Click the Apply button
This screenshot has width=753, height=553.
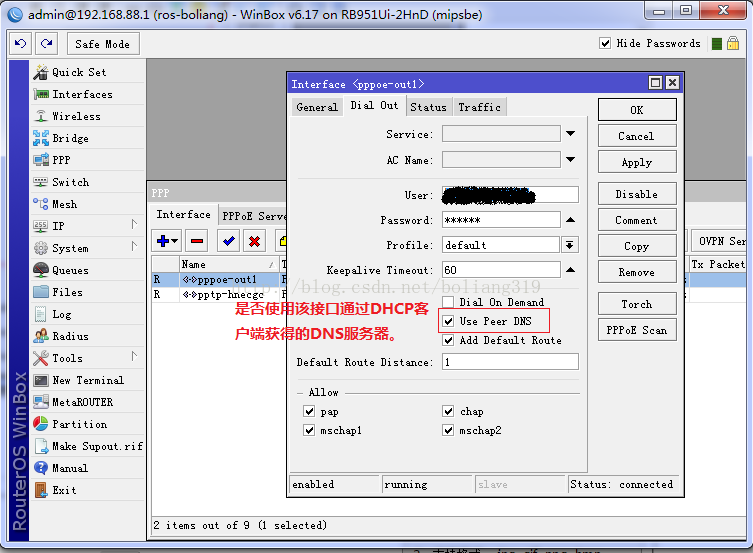click(x=637, y=162)
